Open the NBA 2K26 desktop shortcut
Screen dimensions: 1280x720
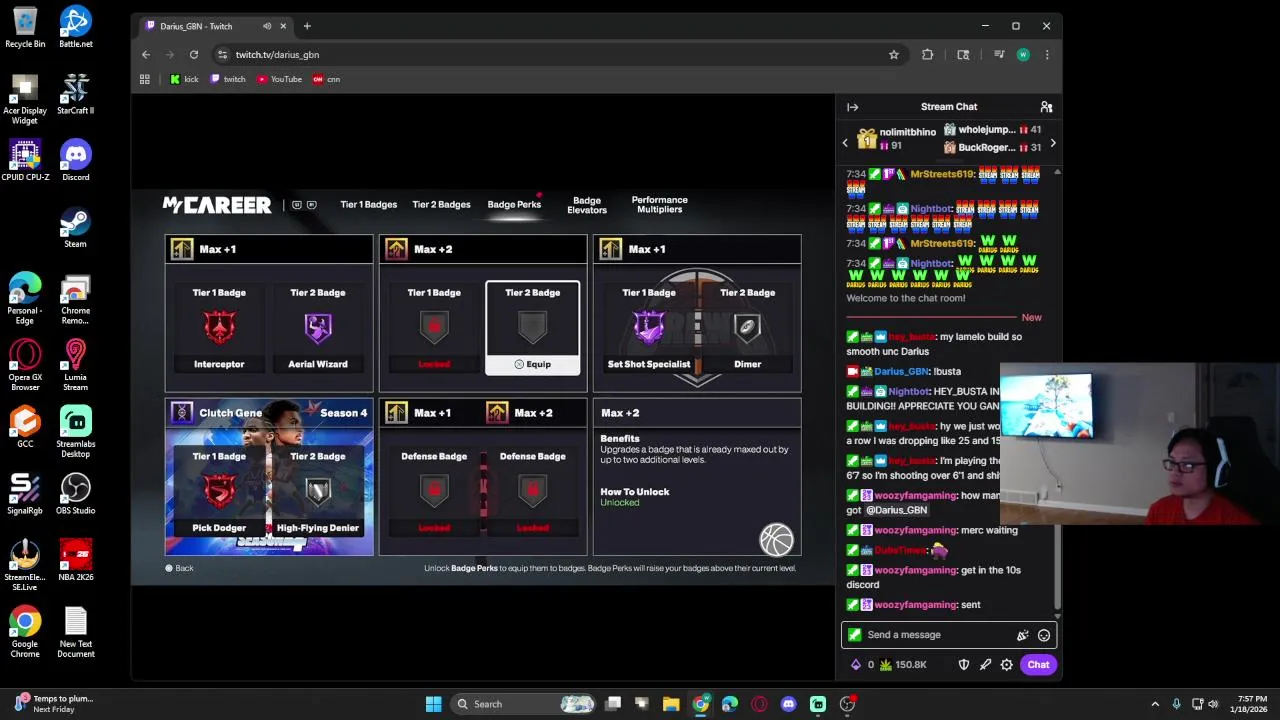pos(76,561)
